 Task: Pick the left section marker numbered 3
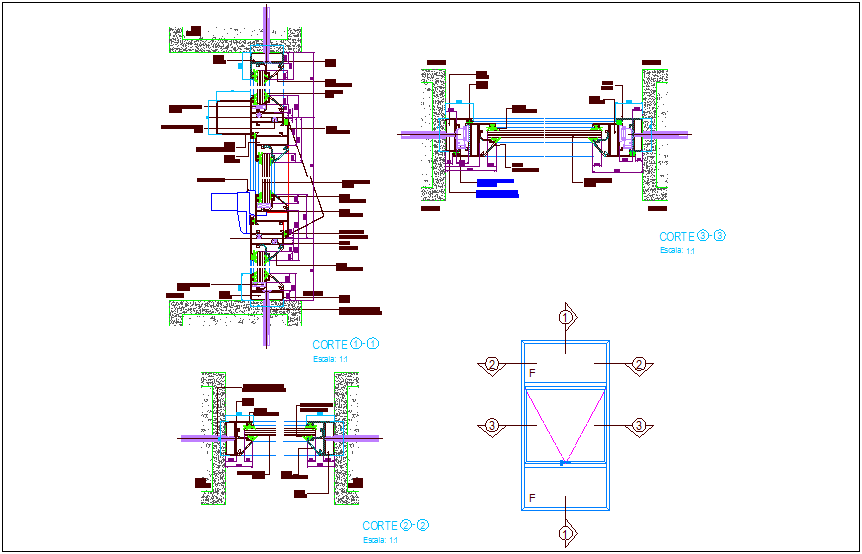click(x=491, y=426)
